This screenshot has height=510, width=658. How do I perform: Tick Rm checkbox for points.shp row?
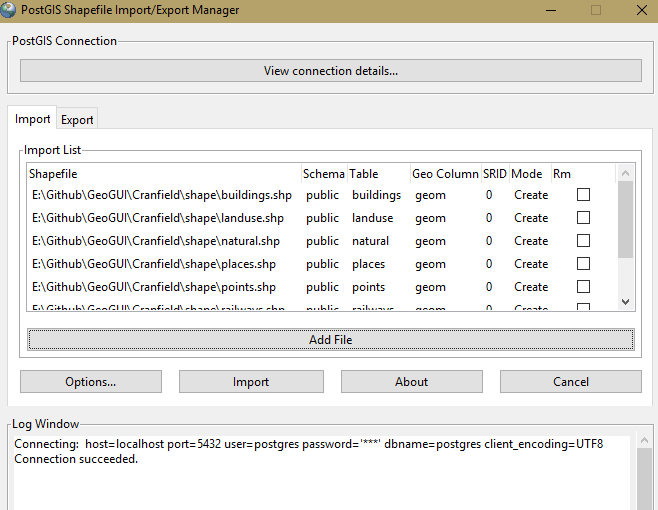583,287
